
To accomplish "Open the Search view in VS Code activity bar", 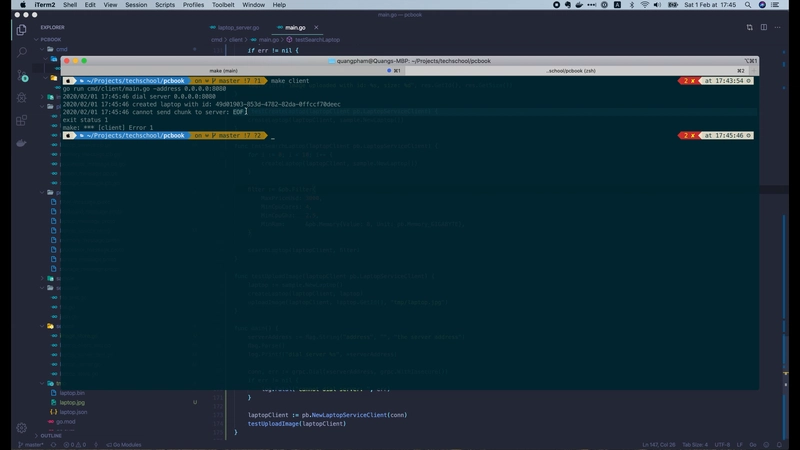I will click(21, 52).
